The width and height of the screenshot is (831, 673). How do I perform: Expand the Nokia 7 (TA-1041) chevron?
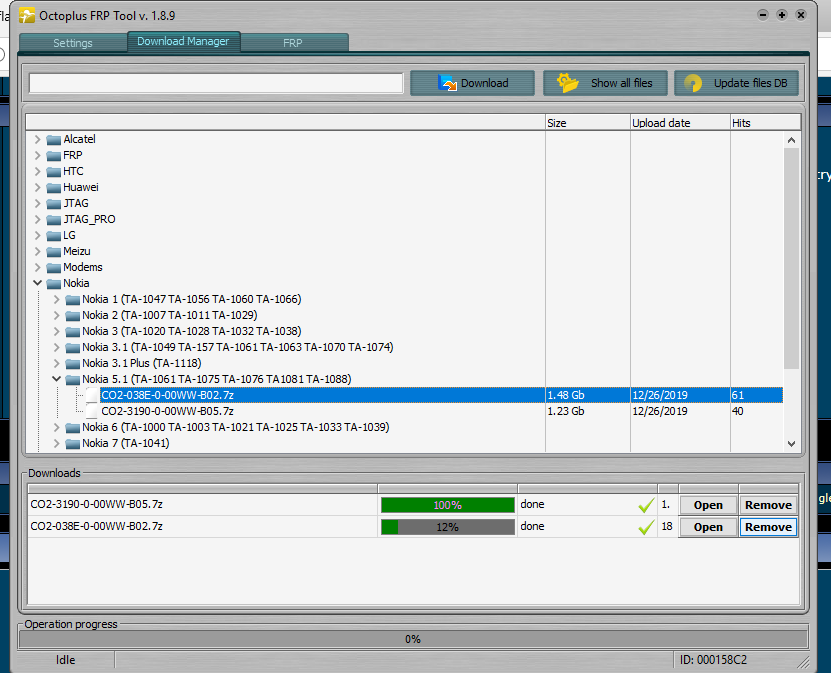tap(56, 443)
